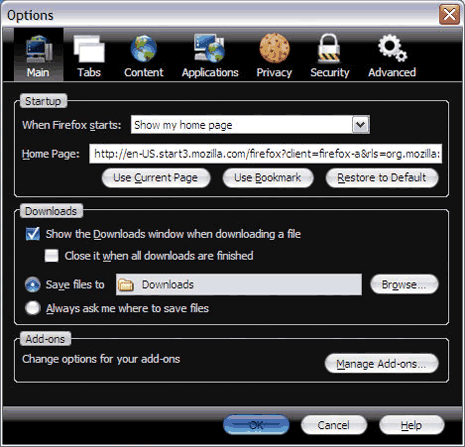The width and height of the screenshot is (465, 447).
Task: Click Restore to Default button
Action: tap(382, 178)
